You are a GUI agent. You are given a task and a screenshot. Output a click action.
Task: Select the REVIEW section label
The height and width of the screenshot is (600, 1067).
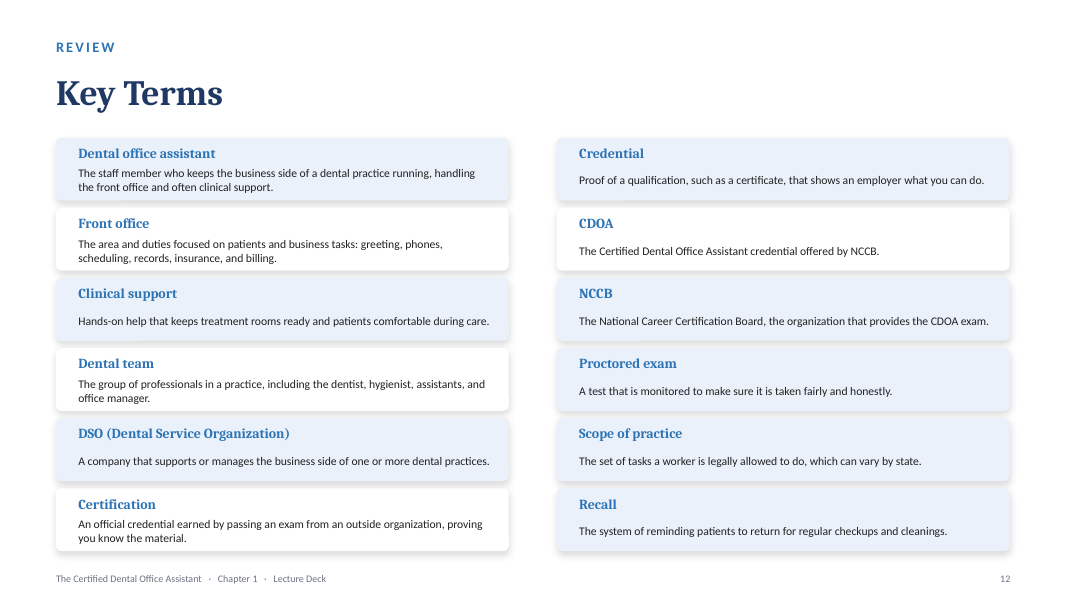[86, 48]
